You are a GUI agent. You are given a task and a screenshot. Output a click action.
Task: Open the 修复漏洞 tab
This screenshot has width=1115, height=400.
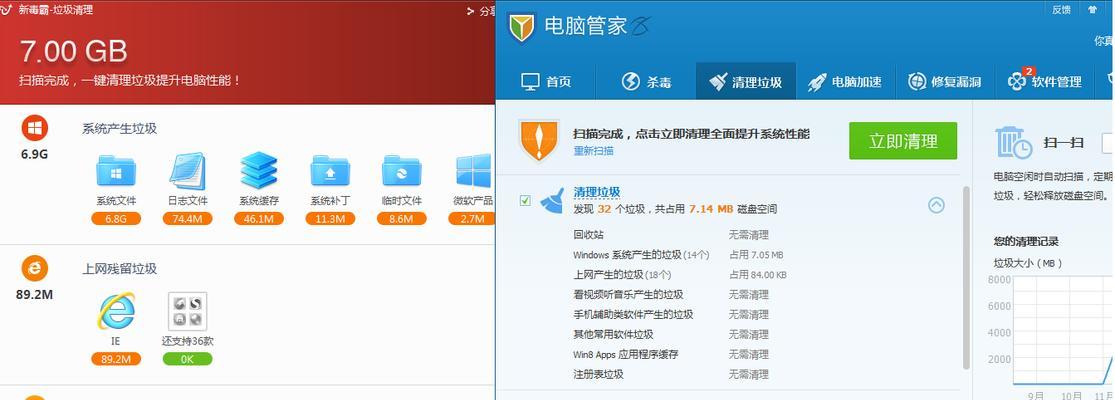945,82
